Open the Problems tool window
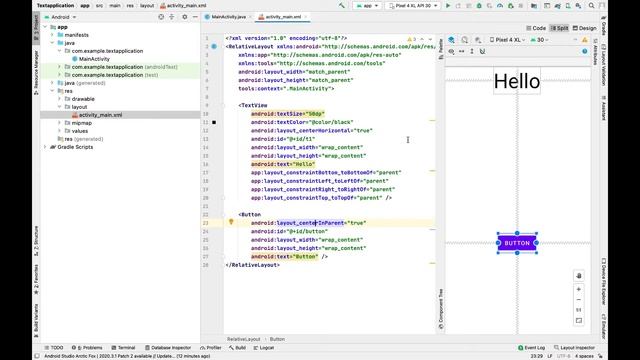The height and width of the screenshot is (360, 640). (x=87, y=348)
